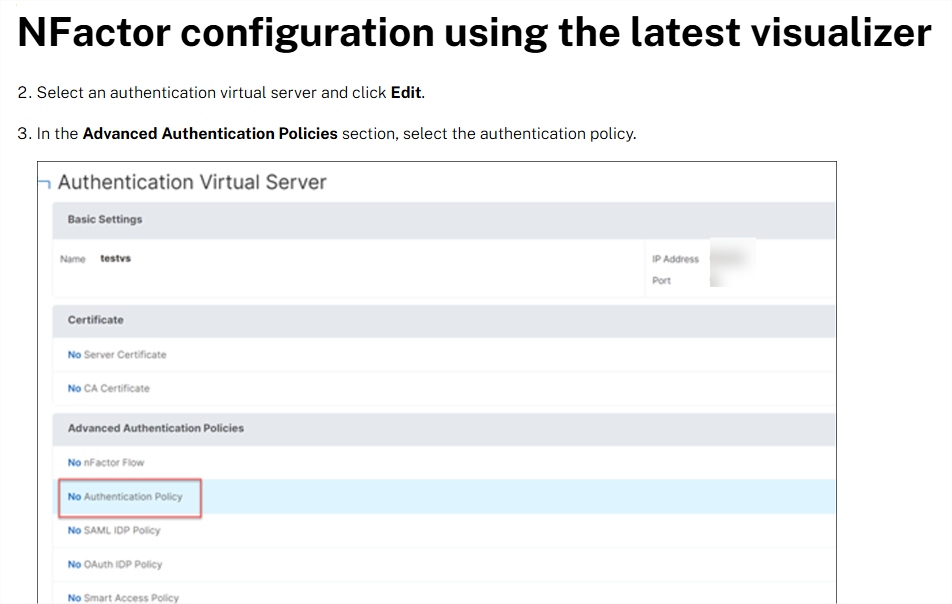Click the No Authentication Policy link
Viewport: 952px width, 604px height.
125,497
